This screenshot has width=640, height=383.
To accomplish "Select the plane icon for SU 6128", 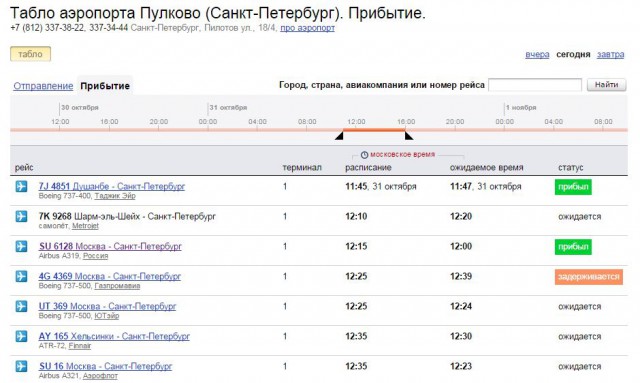I will tap(21, 247).
